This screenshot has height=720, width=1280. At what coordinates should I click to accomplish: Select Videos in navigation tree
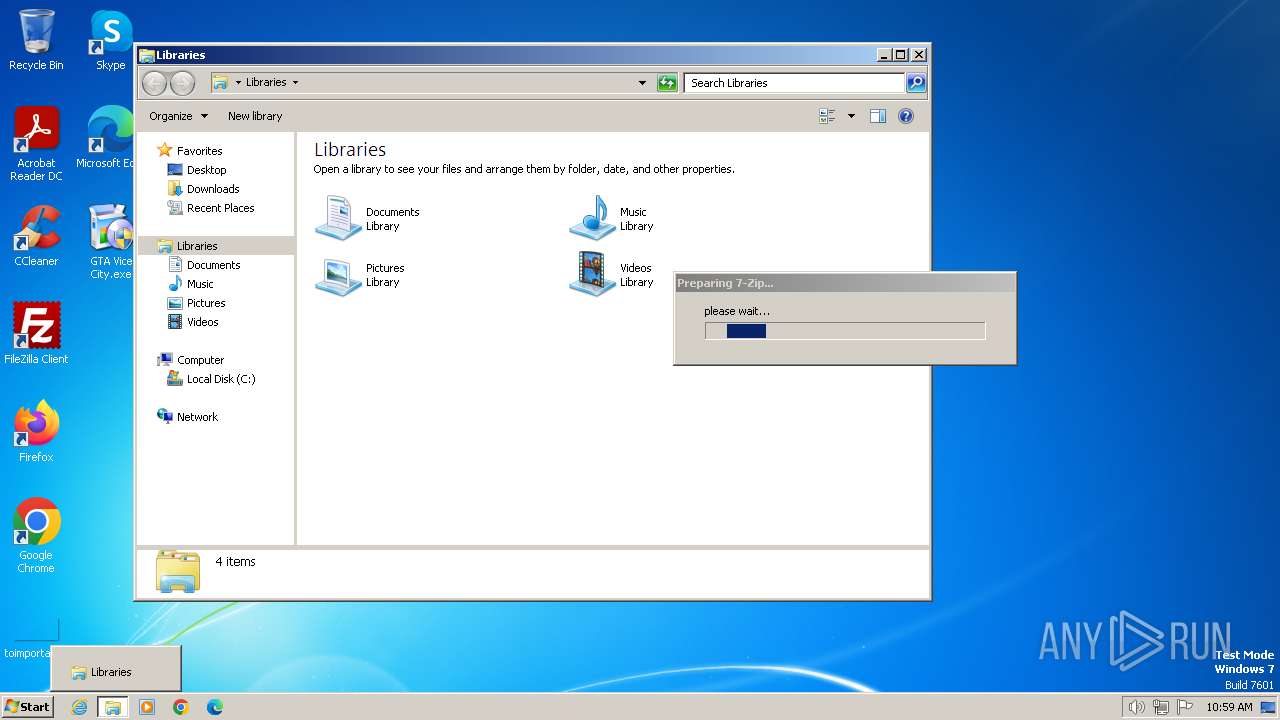202,322
